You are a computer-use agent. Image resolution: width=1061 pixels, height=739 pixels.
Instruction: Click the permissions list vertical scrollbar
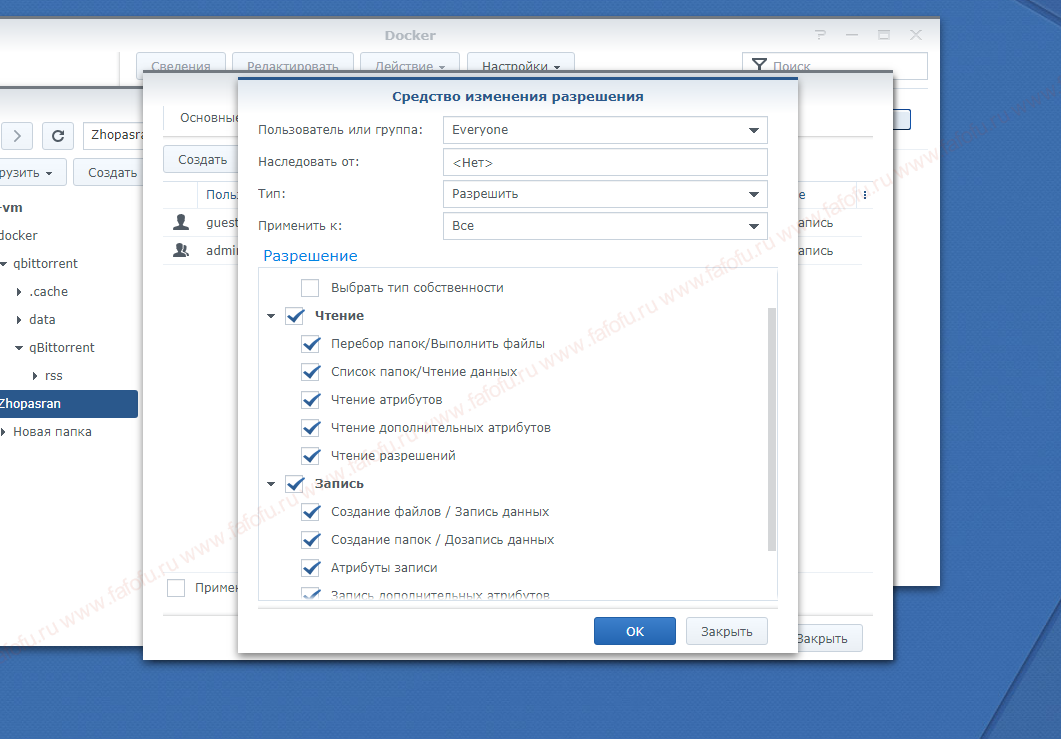tap(772, 429)
